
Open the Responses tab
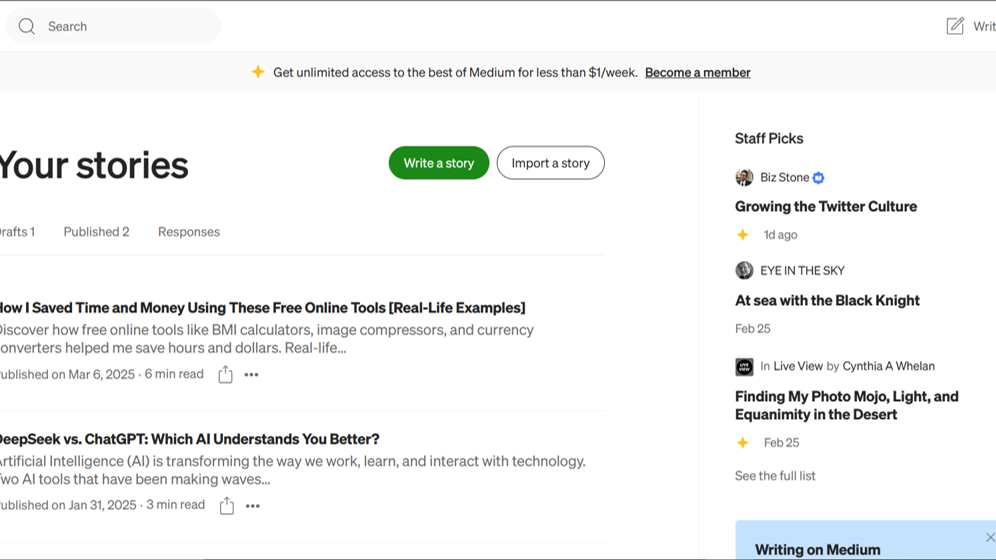pos(189,232)
